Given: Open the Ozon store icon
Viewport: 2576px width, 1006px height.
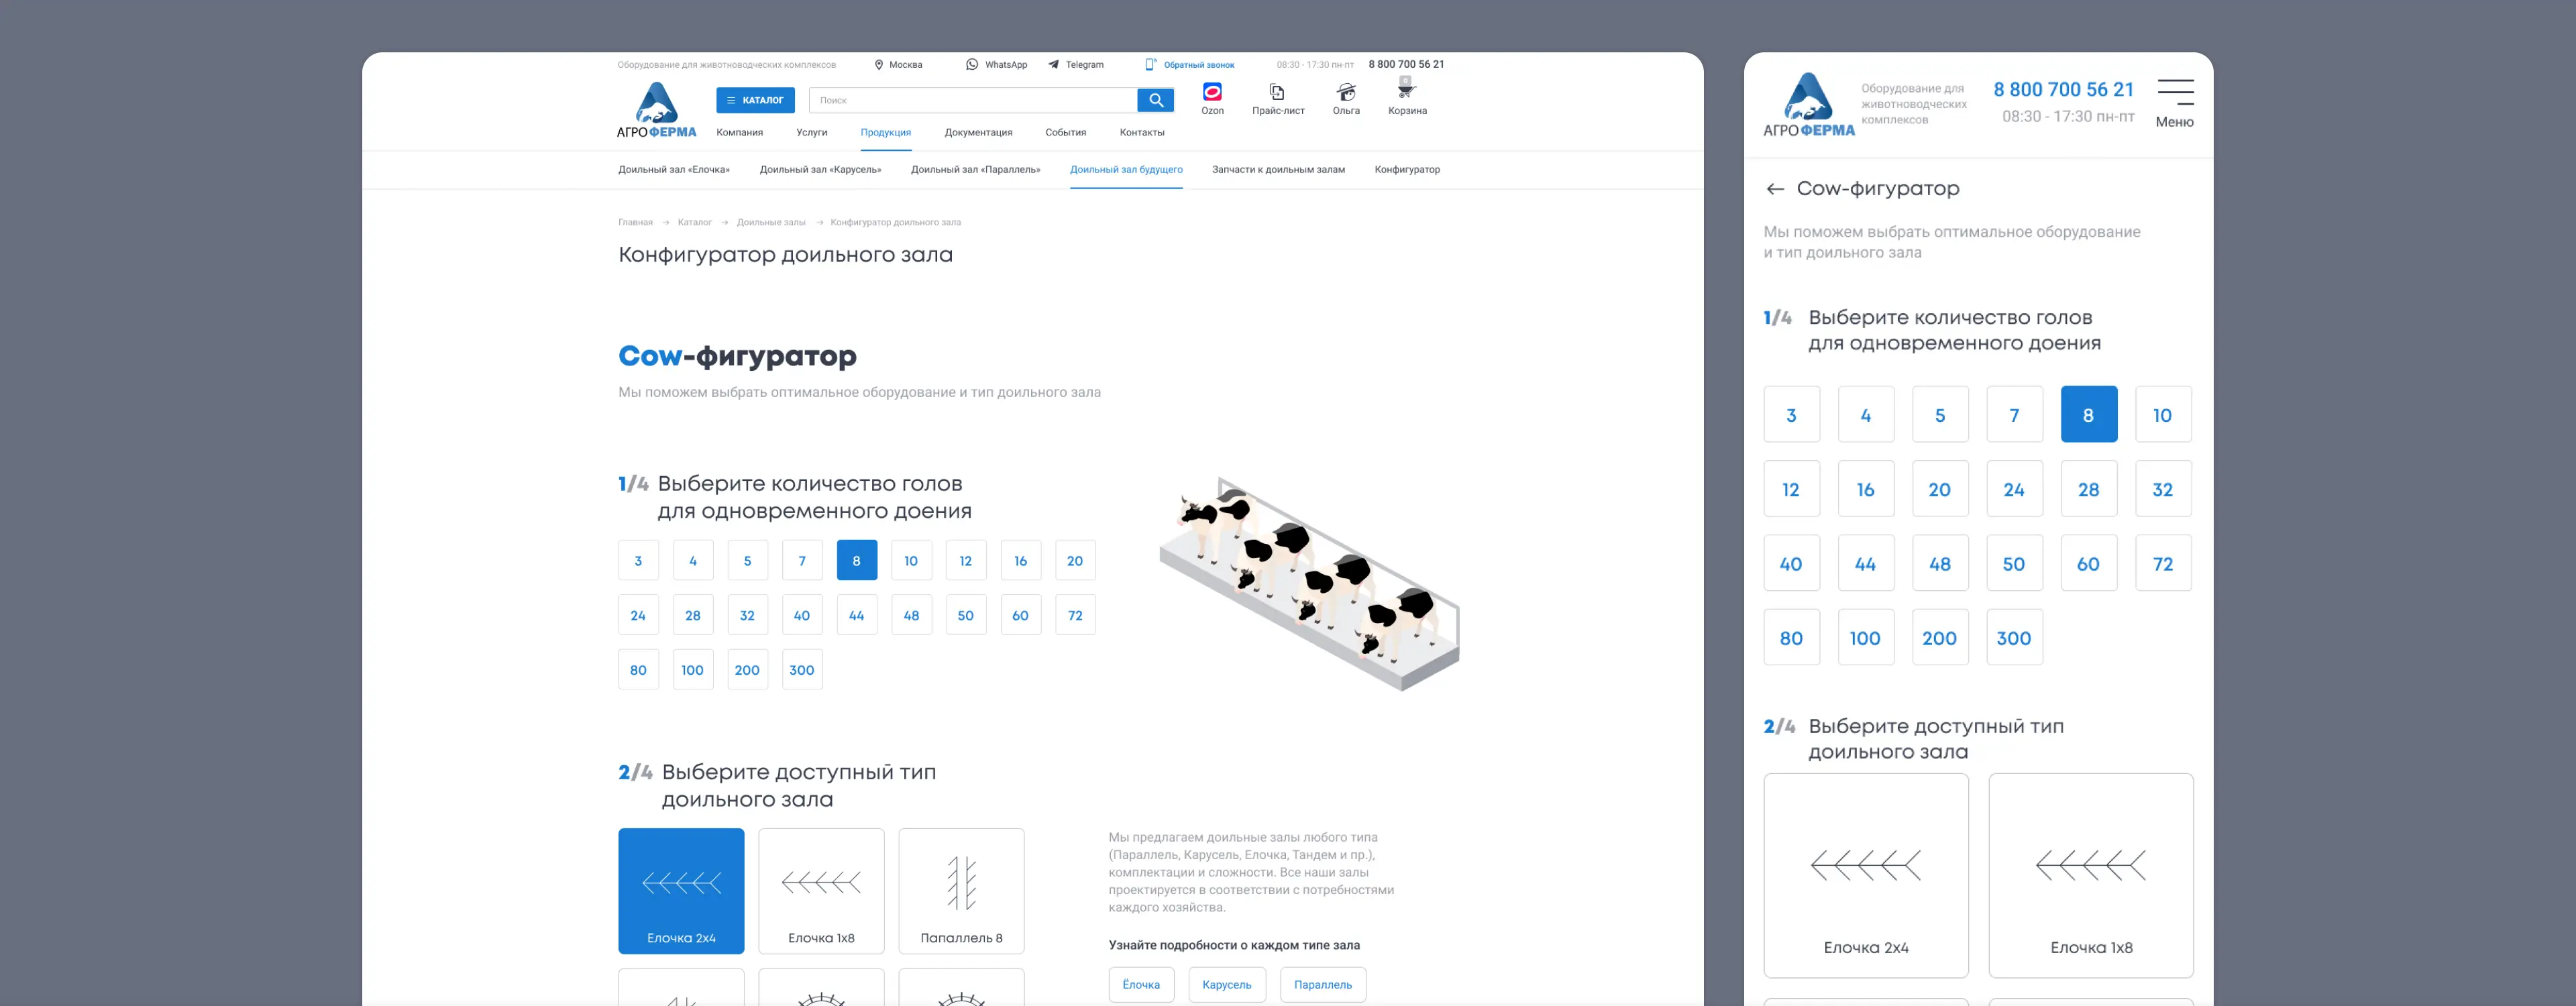Looking at the screenshot, I should point(1212,93).
